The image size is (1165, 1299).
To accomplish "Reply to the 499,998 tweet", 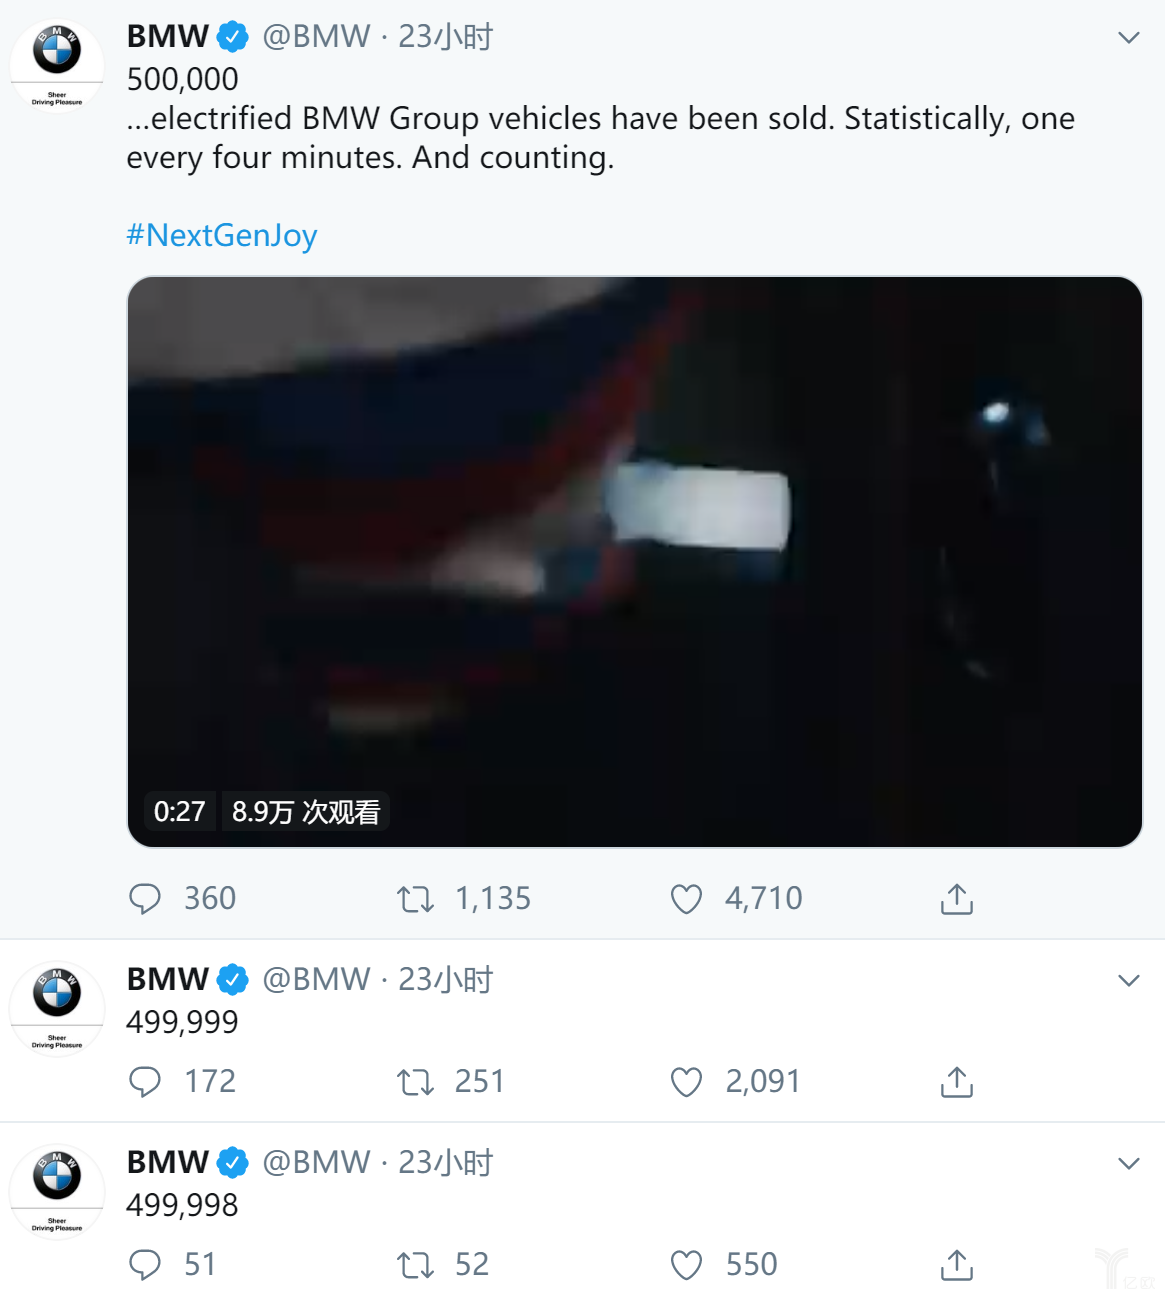I will pos(145,1265).
